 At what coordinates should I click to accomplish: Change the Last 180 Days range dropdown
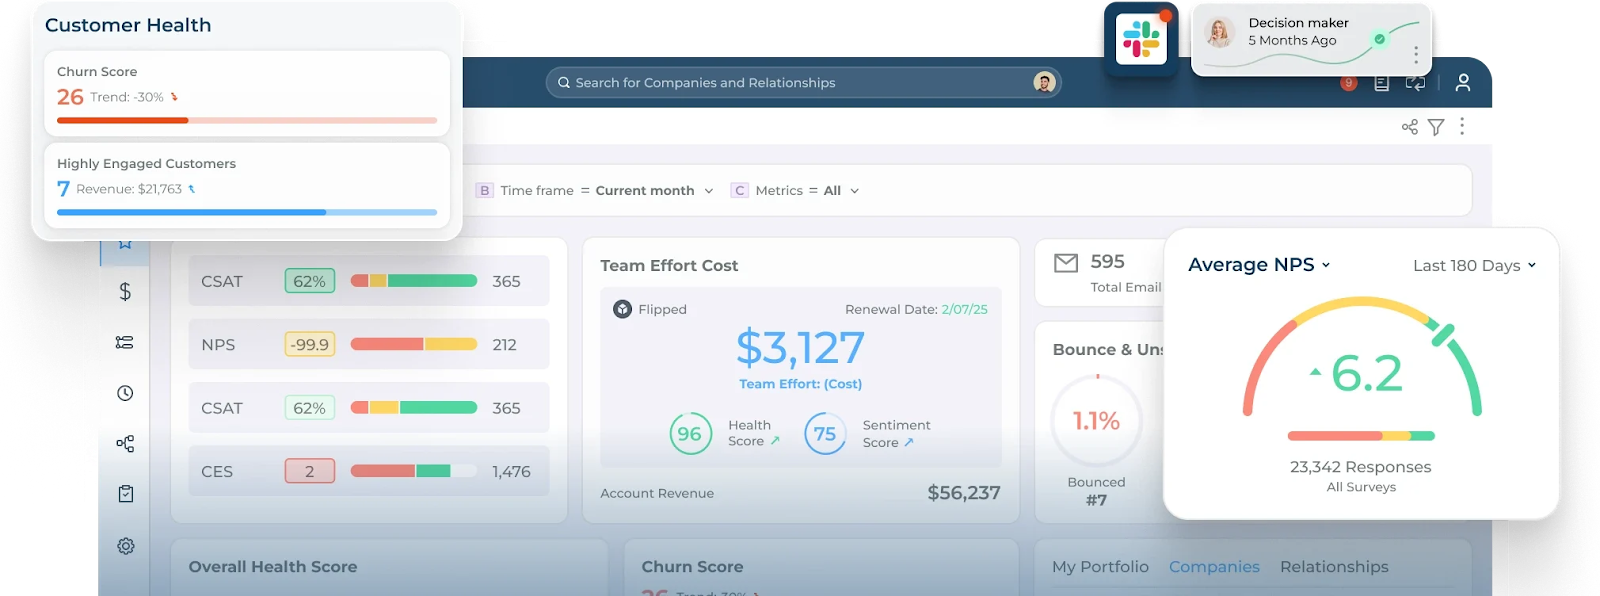pyautogui.click(x=1474, y=265)
